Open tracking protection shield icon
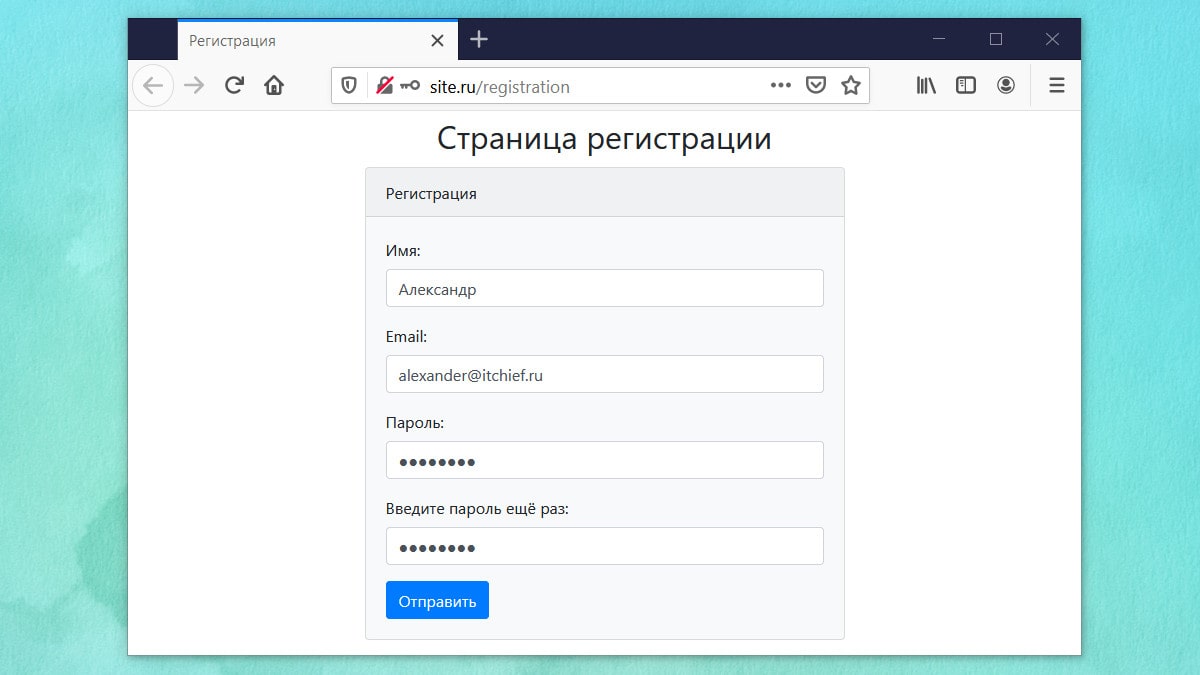 pyautogui.click(x=349, y=86)
